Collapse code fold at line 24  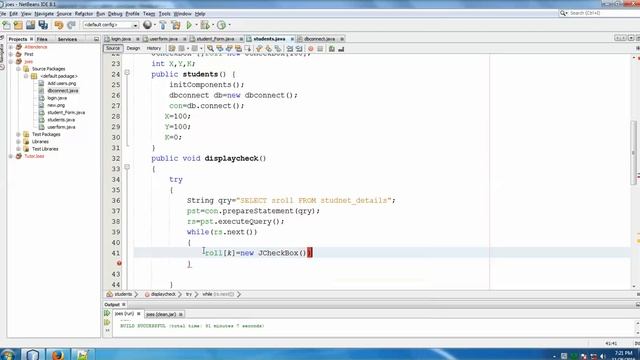click(x=127, y=73)
